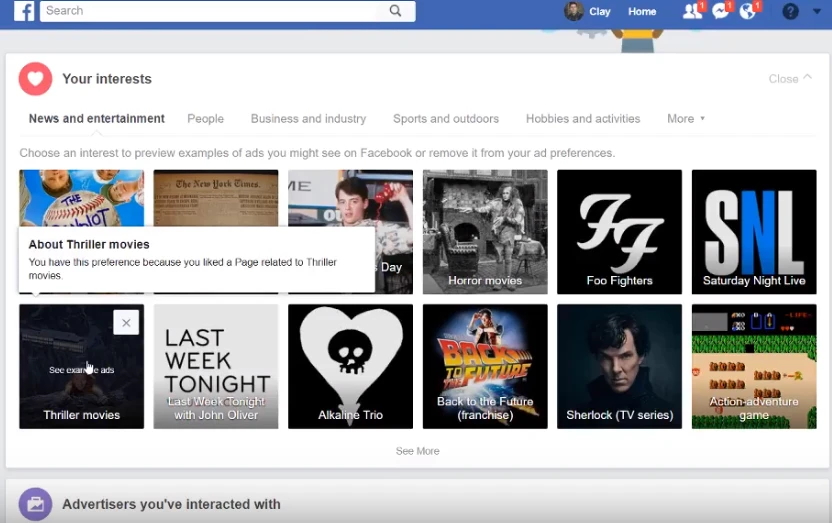Select the Saturday Night Live tile

click(754, 232)
